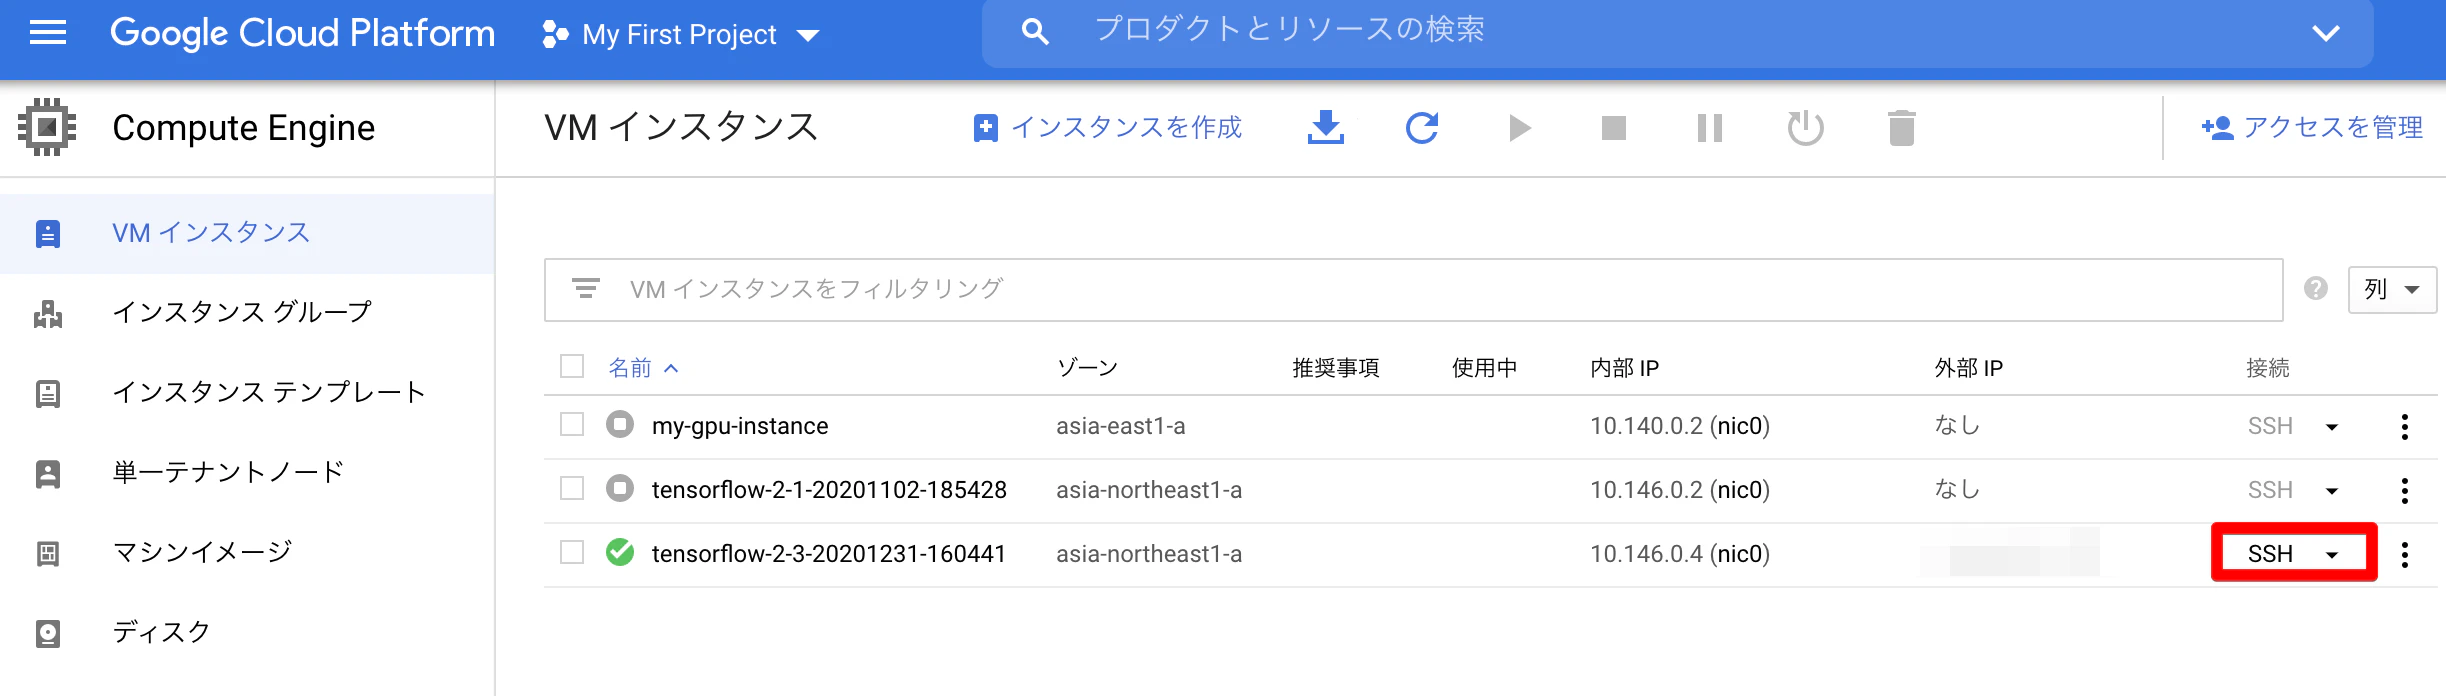Open more actions for my-gpu-instance
2446x696 pixels.
coord(2405,427)
